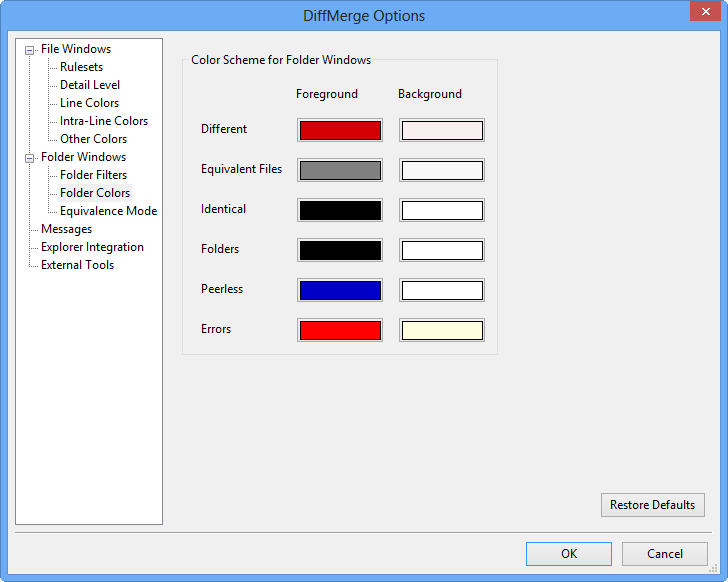
Task: Click the Background column header text
Action: click(x=430, y=94)
